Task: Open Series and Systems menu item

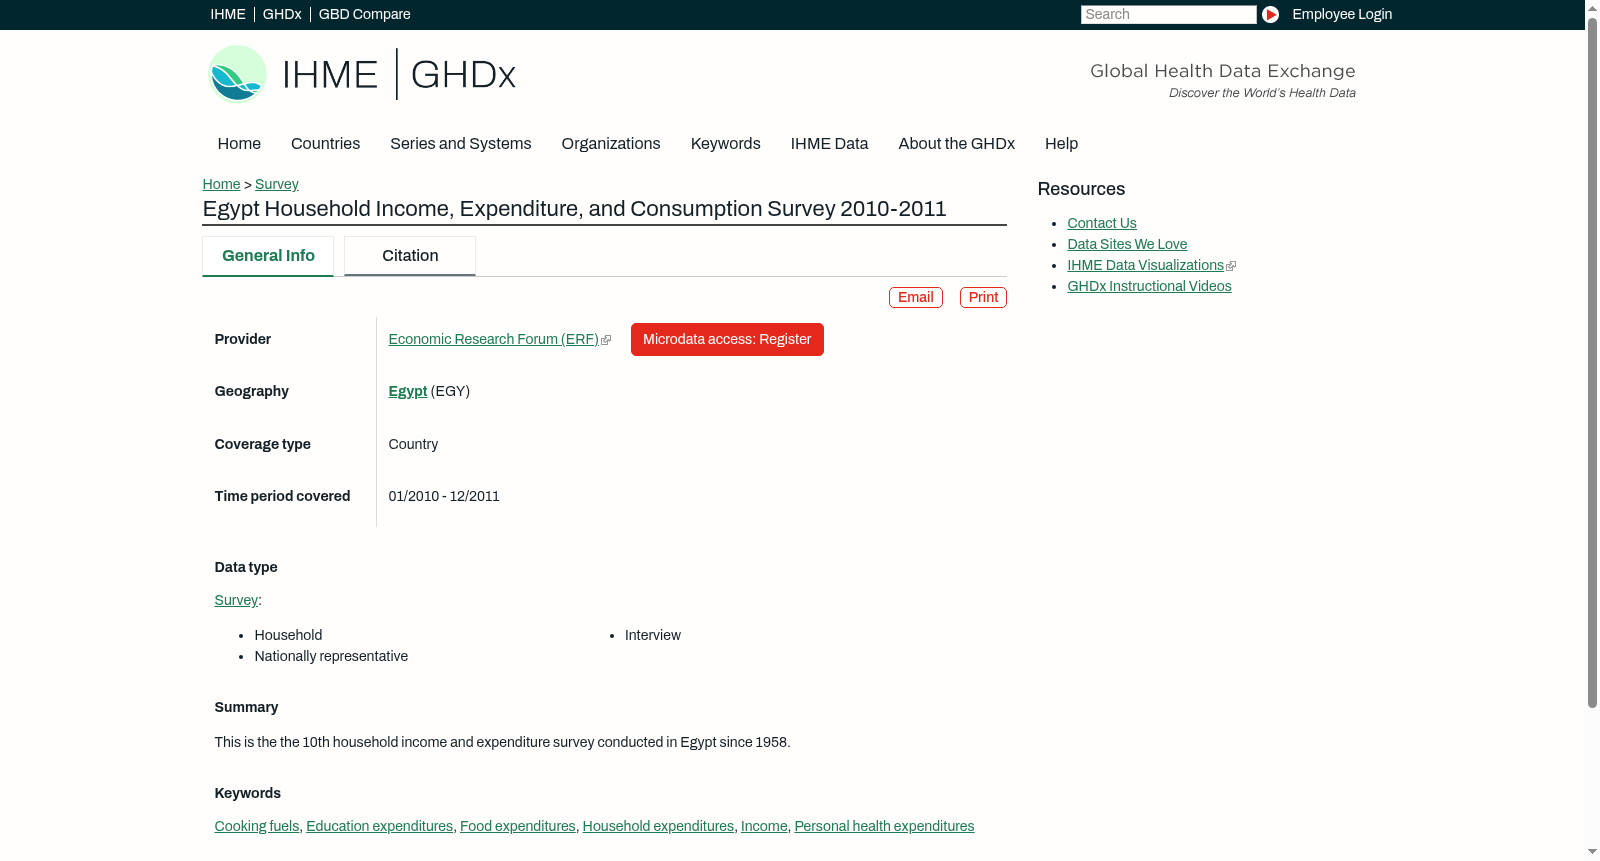Action: click(461, 144)
